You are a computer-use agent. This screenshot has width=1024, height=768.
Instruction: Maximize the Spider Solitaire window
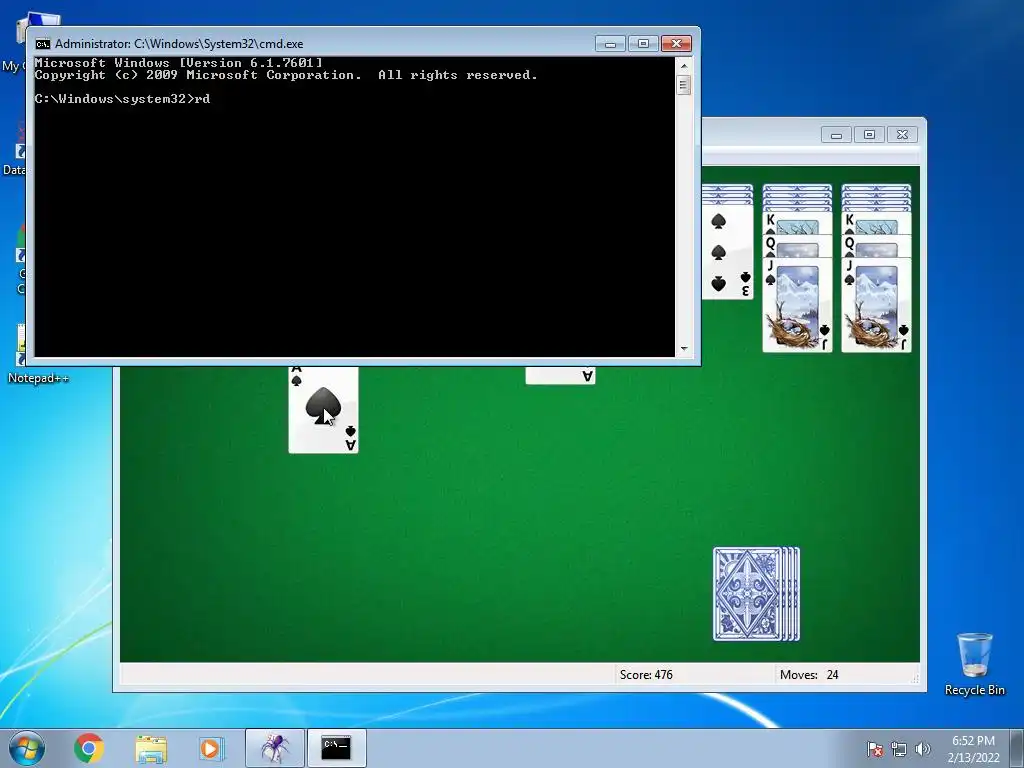point(869,135)
